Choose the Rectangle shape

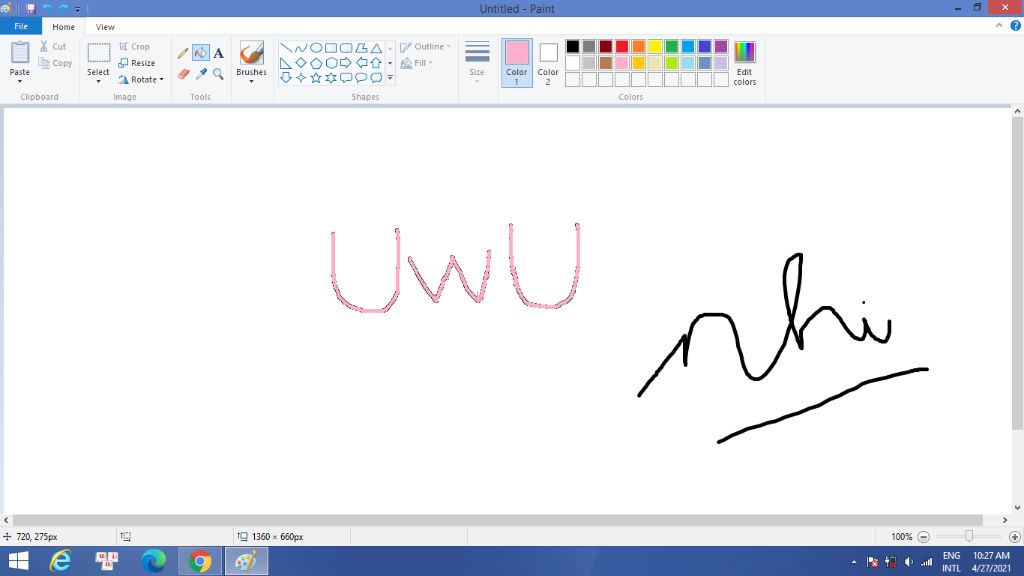point(331,48)
